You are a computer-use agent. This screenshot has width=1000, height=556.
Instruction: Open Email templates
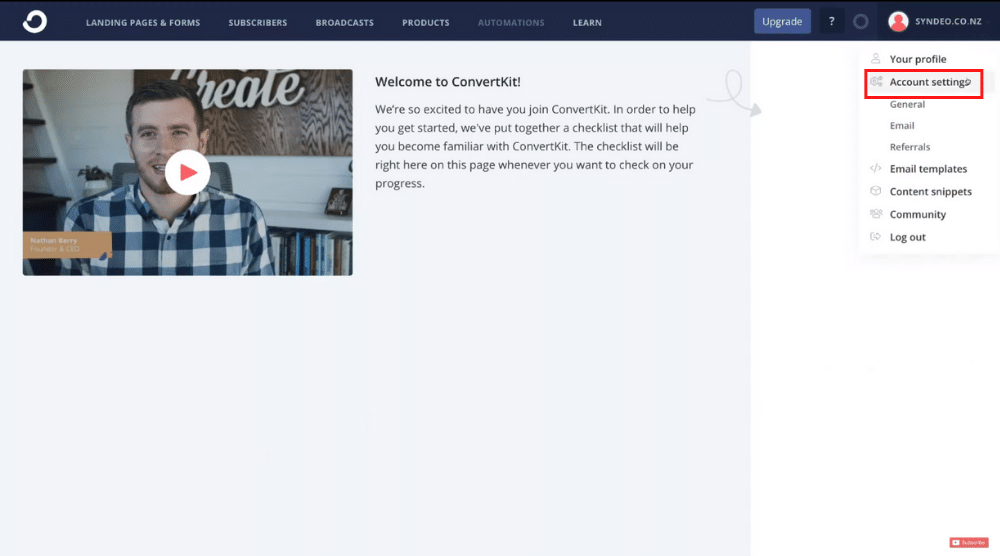(928, 168)
